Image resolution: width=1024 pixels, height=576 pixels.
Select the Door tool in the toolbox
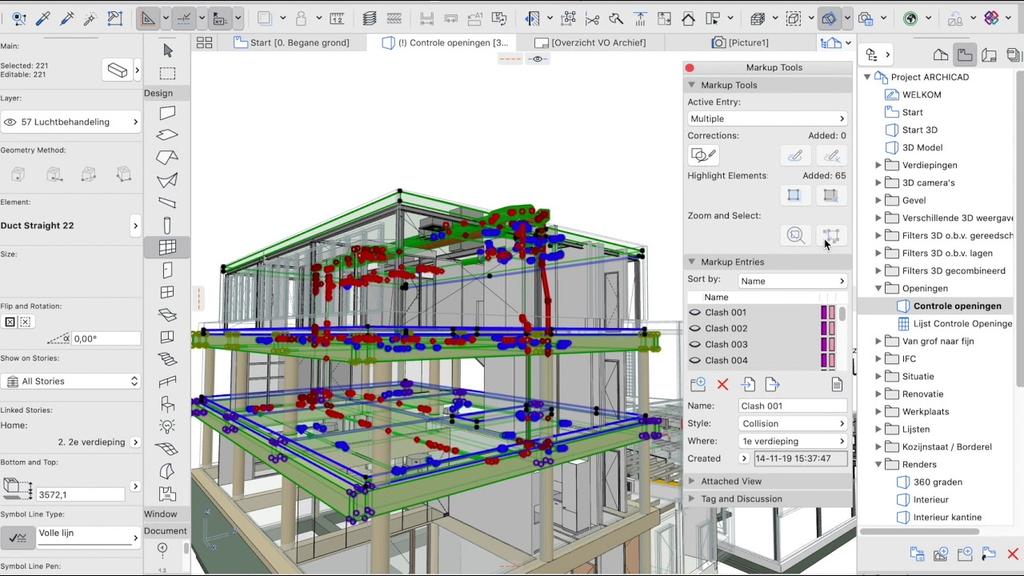coord(167,270)
